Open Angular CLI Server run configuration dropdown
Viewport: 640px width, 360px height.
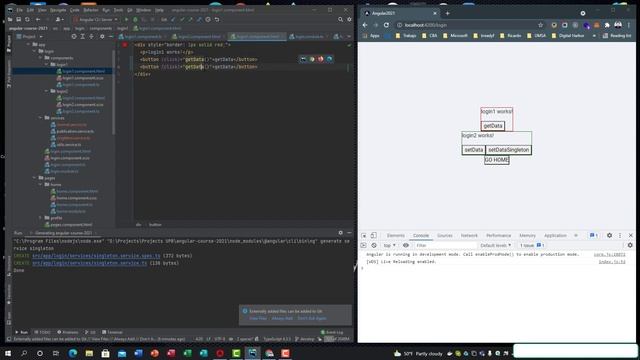[96, 19]
